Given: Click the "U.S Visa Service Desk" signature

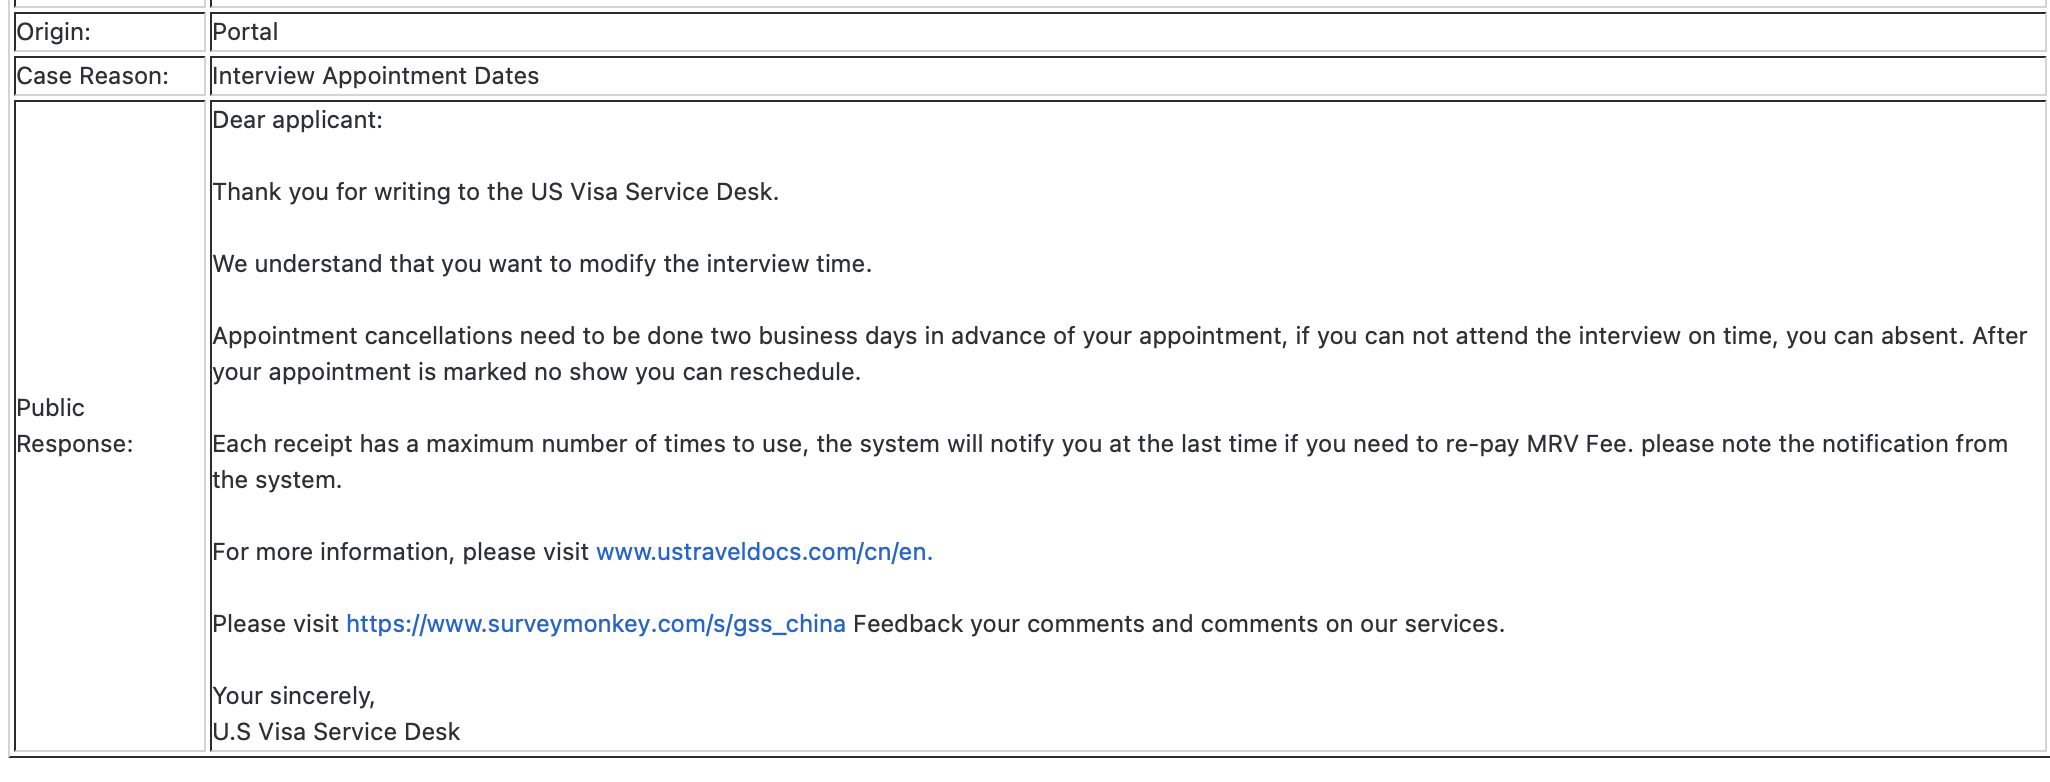Looking at the screenshot, I should tap(336, 732).
